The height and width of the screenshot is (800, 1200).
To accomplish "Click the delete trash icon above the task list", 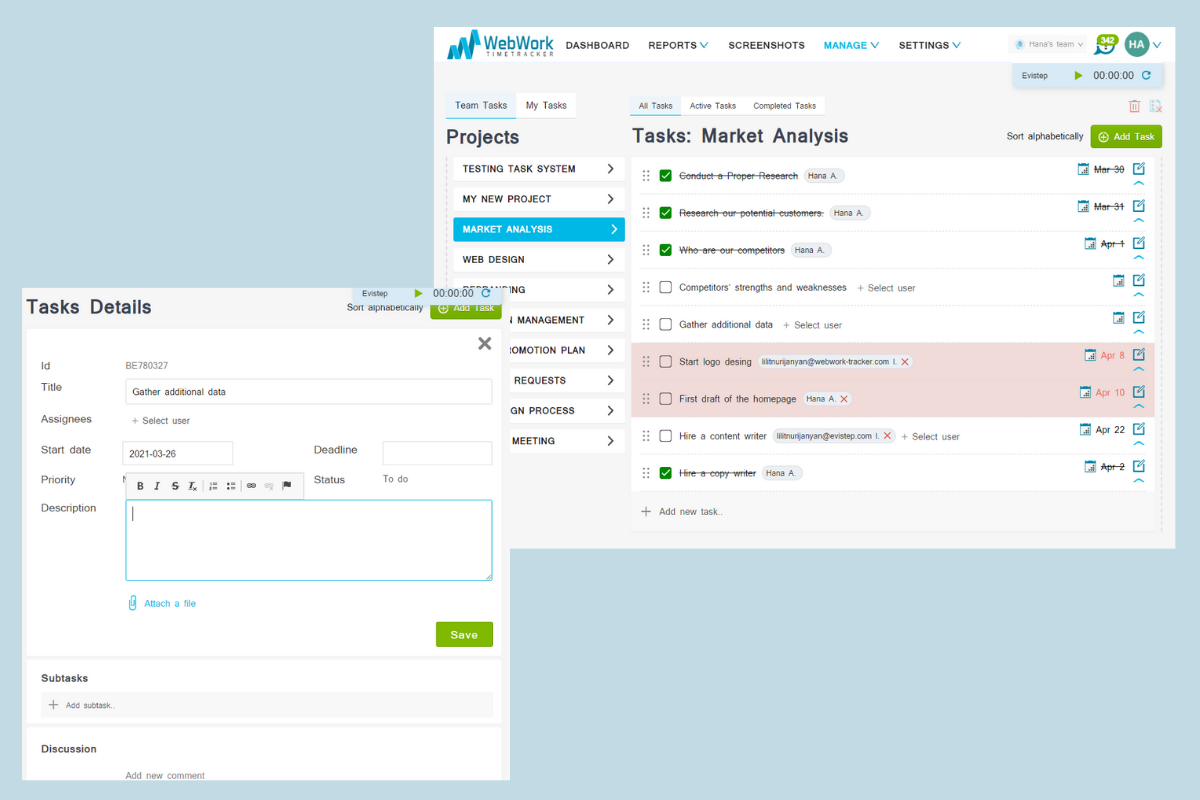I will pyautogui.click(x=1134, y=105).
